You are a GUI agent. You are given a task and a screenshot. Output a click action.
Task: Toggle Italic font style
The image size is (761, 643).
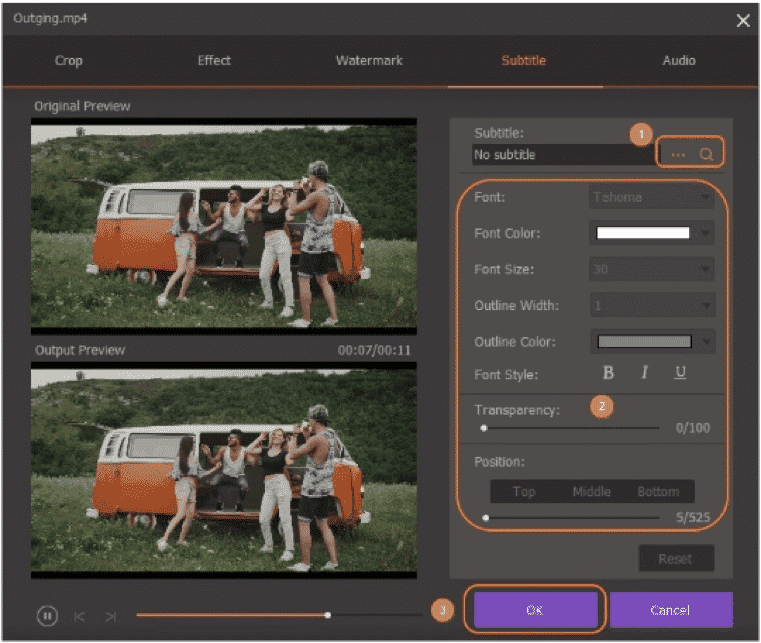coord(644,373)
